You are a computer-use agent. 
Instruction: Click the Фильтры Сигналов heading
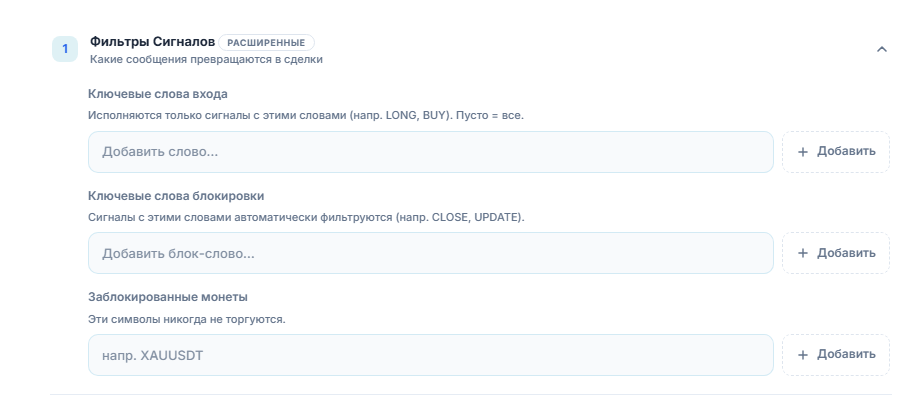pyautogui.click(x=152, y=42)
